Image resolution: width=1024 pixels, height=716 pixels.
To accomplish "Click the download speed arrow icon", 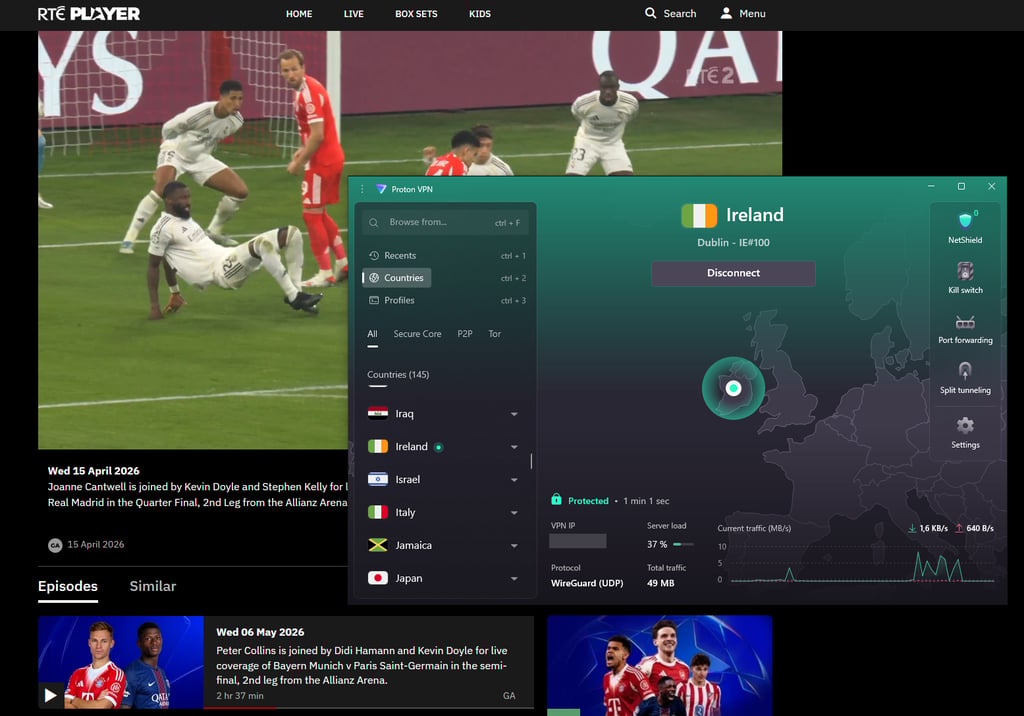I will point(912,528).
